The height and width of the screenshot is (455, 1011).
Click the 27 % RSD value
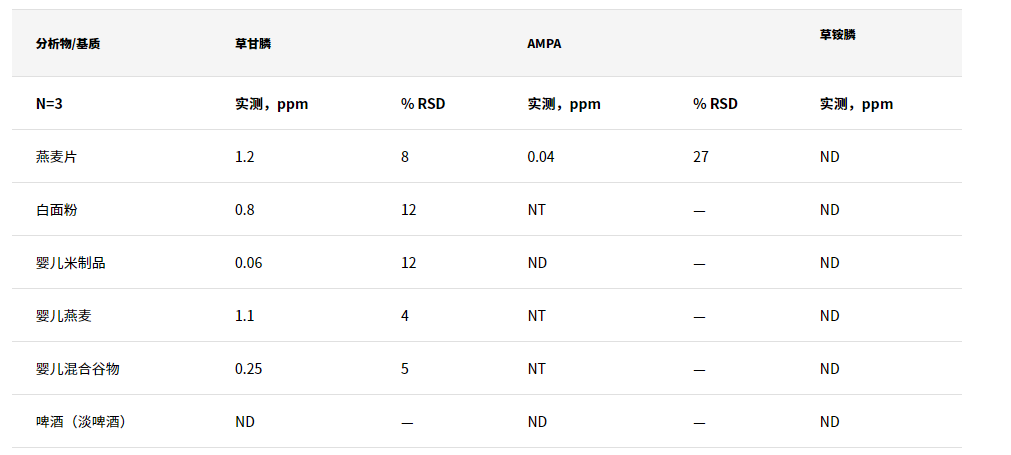coord(701,157)
